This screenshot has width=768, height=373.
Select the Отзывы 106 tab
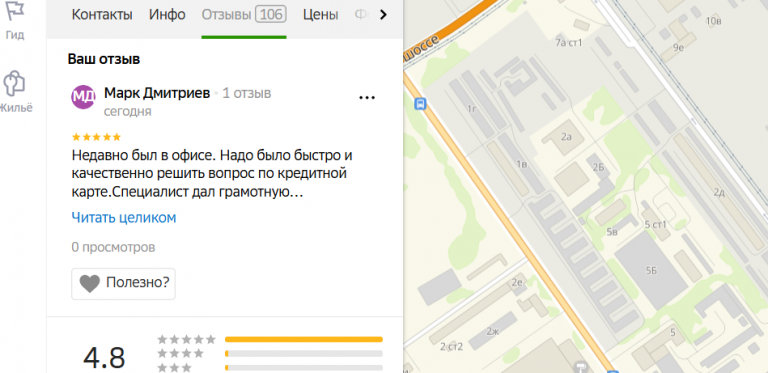244,15
